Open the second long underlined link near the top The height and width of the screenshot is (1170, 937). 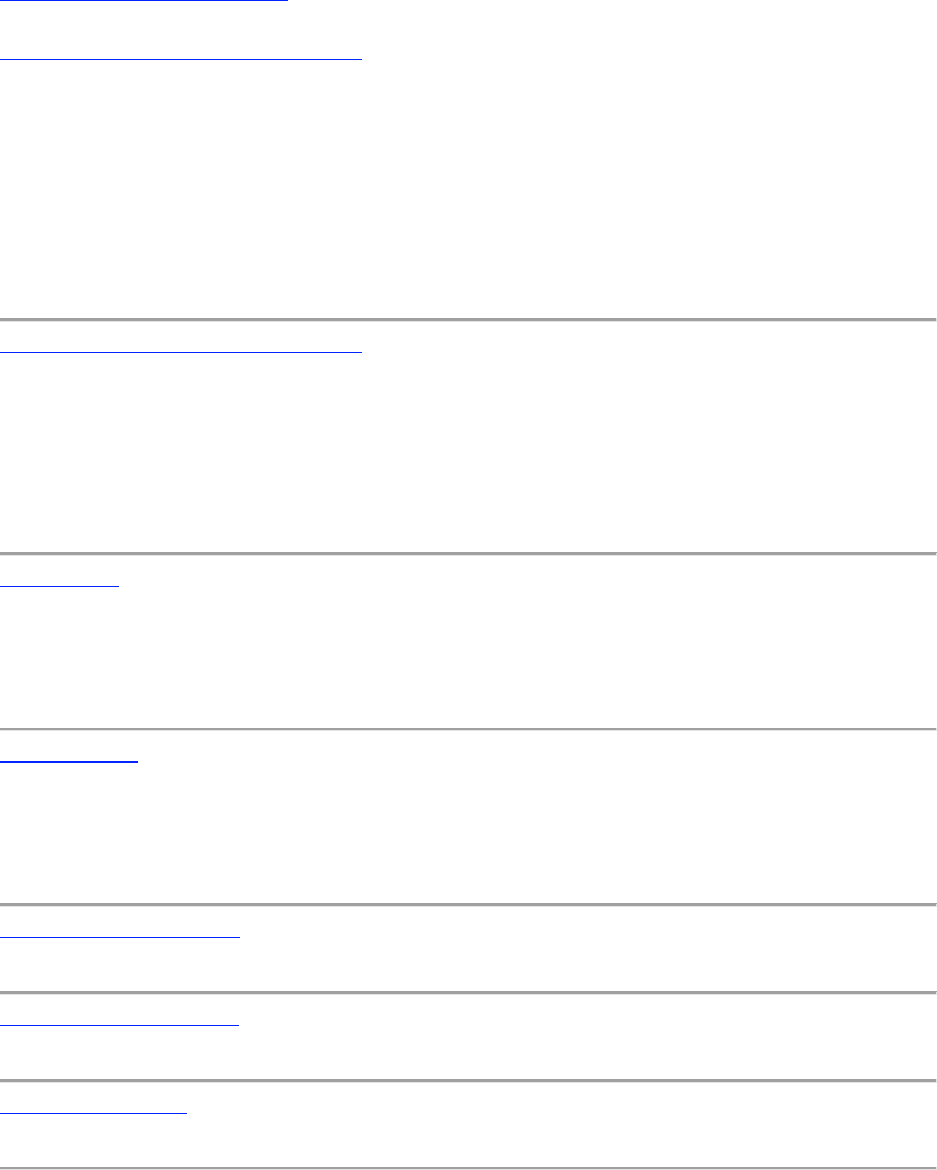click(x=181, y=57)
